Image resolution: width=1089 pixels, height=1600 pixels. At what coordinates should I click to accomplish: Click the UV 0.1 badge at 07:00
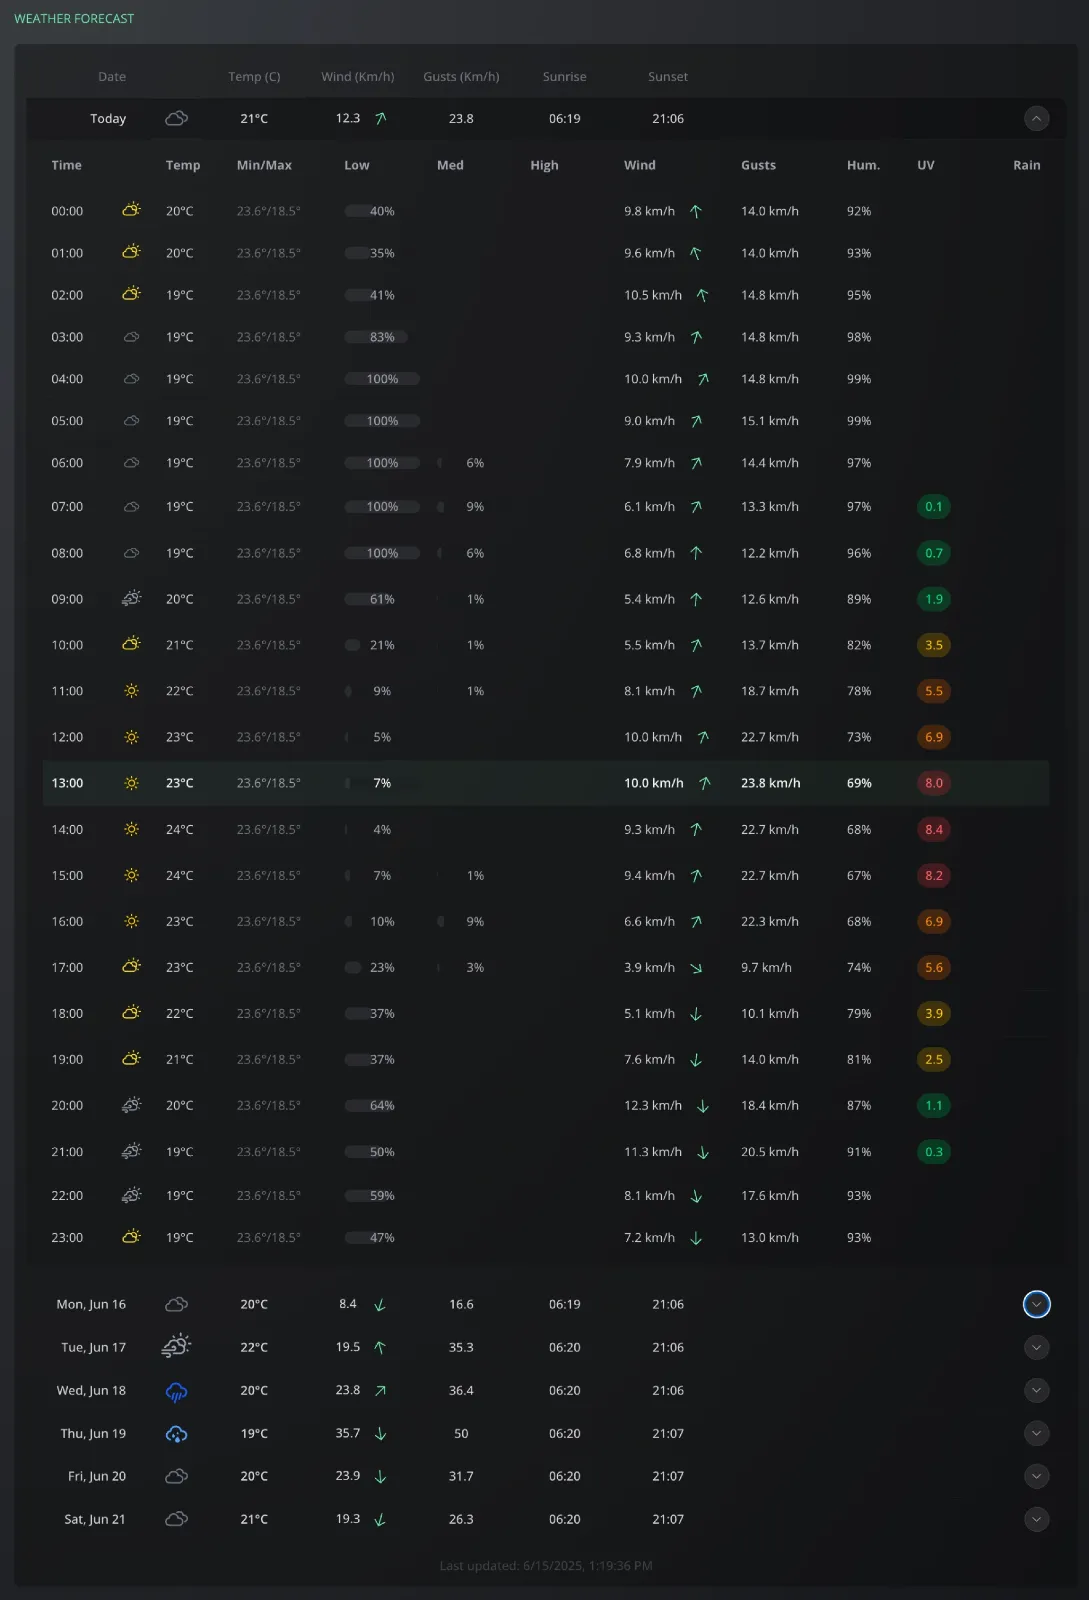(x=934, y=507)
